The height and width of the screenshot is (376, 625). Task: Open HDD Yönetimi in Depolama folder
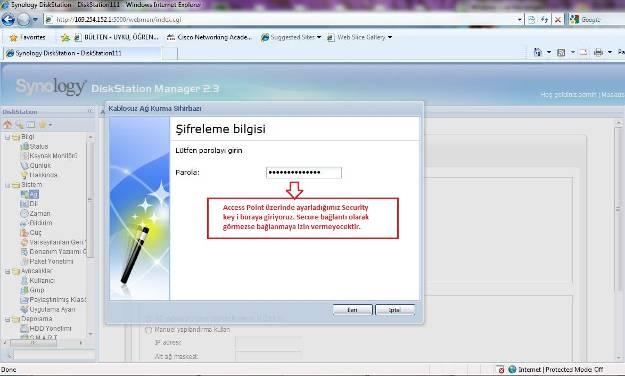(x=46, y=328)
